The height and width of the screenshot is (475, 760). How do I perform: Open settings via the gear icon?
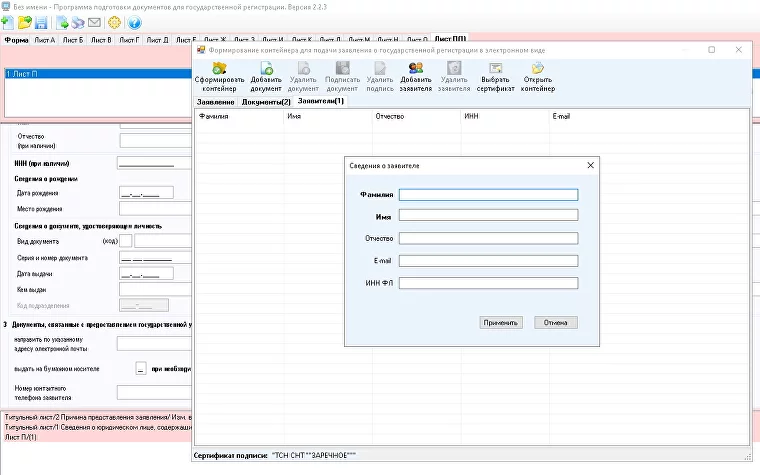click(x=114, y=22)
